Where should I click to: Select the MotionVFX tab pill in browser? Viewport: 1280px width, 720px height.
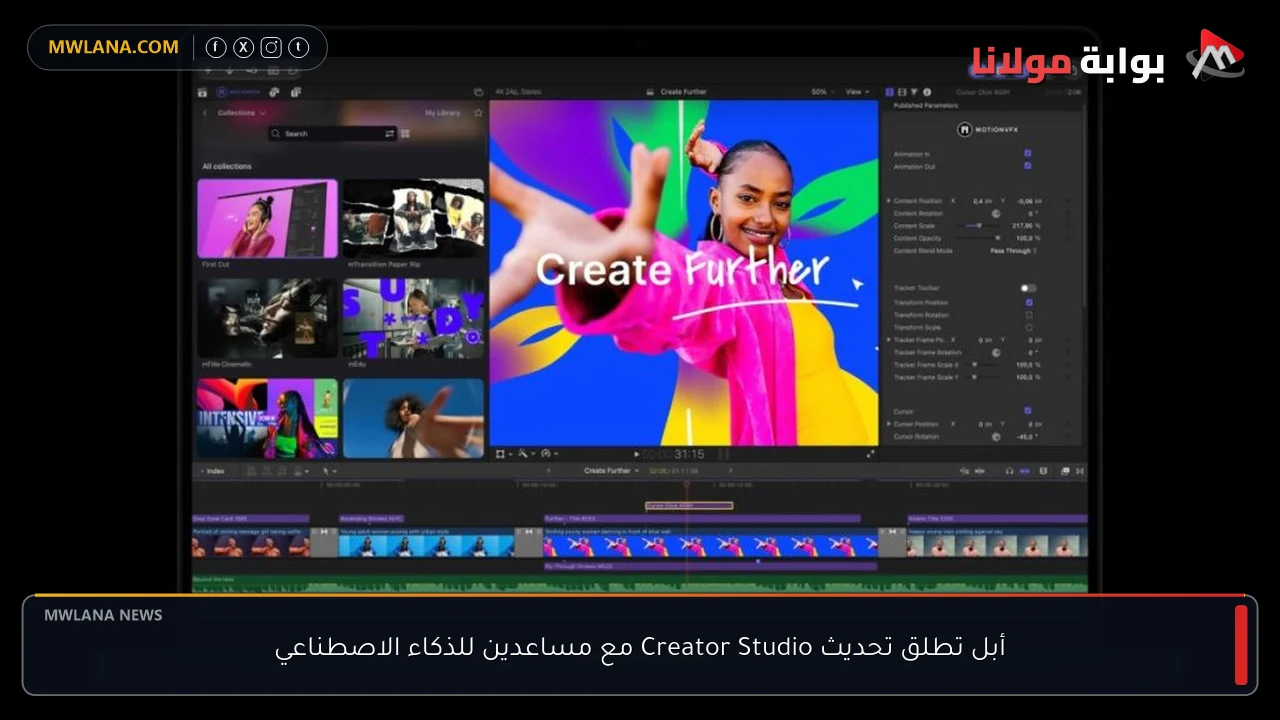click(x=237, y=92)
